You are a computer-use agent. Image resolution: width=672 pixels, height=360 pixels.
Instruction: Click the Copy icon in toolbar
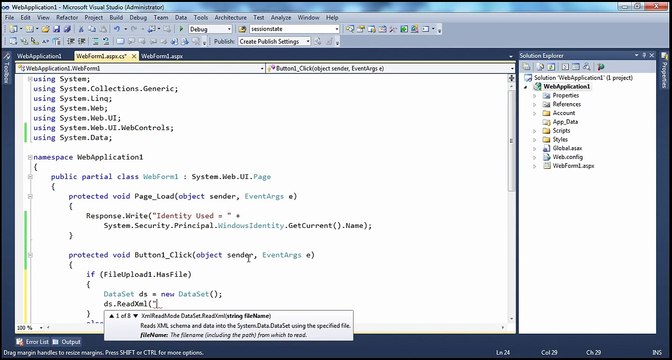coord(92,29)
